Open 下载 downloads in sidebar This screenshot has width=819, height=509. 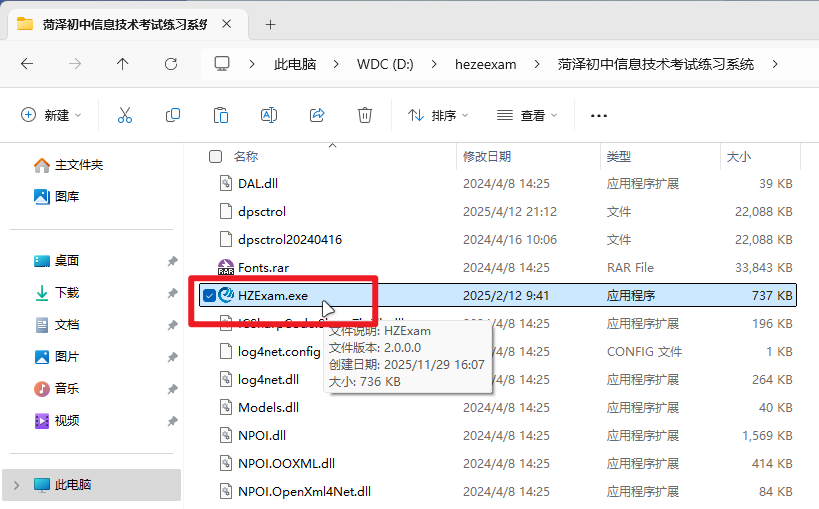(x=56, y=293)
